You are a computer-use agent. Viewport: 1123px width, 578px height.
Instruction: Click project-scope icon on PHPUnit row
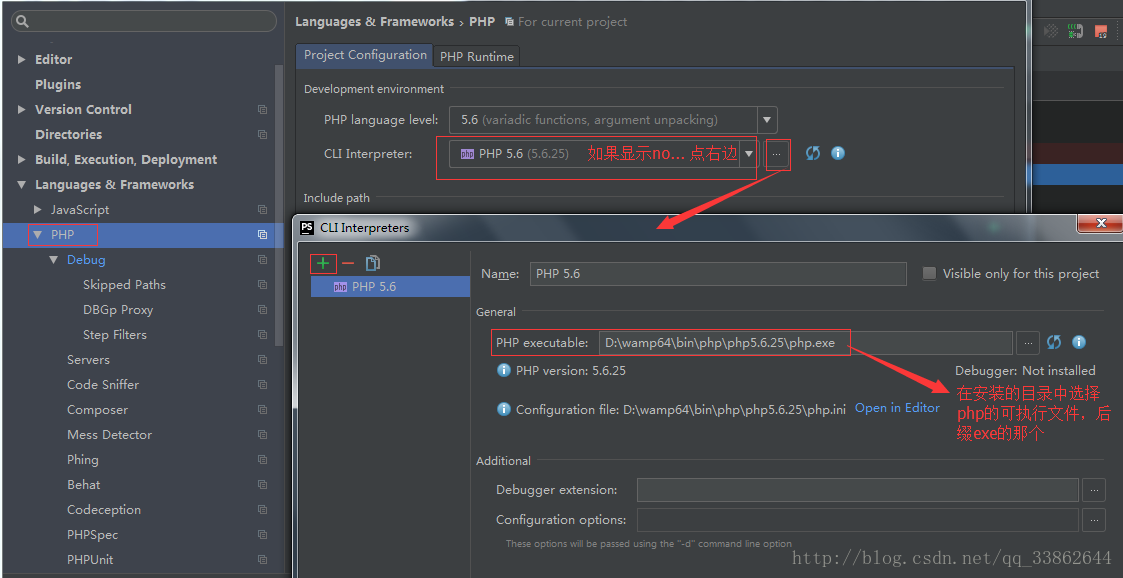tap(262, 559)
